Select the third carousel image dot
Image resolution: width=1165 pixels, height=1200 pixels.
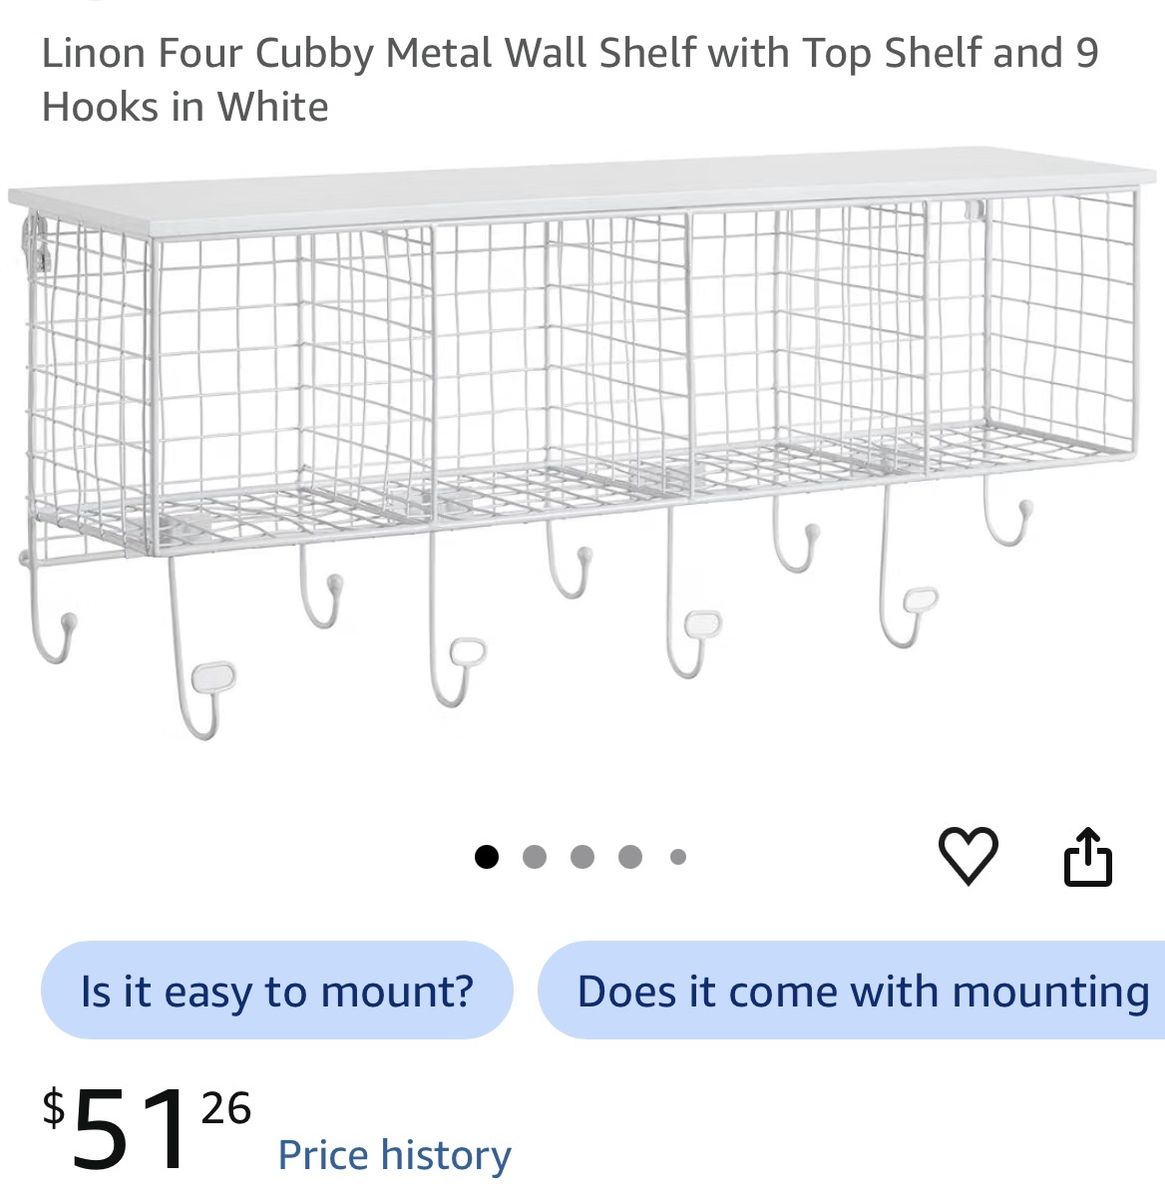pyautogui.click(x=582, y=857)
